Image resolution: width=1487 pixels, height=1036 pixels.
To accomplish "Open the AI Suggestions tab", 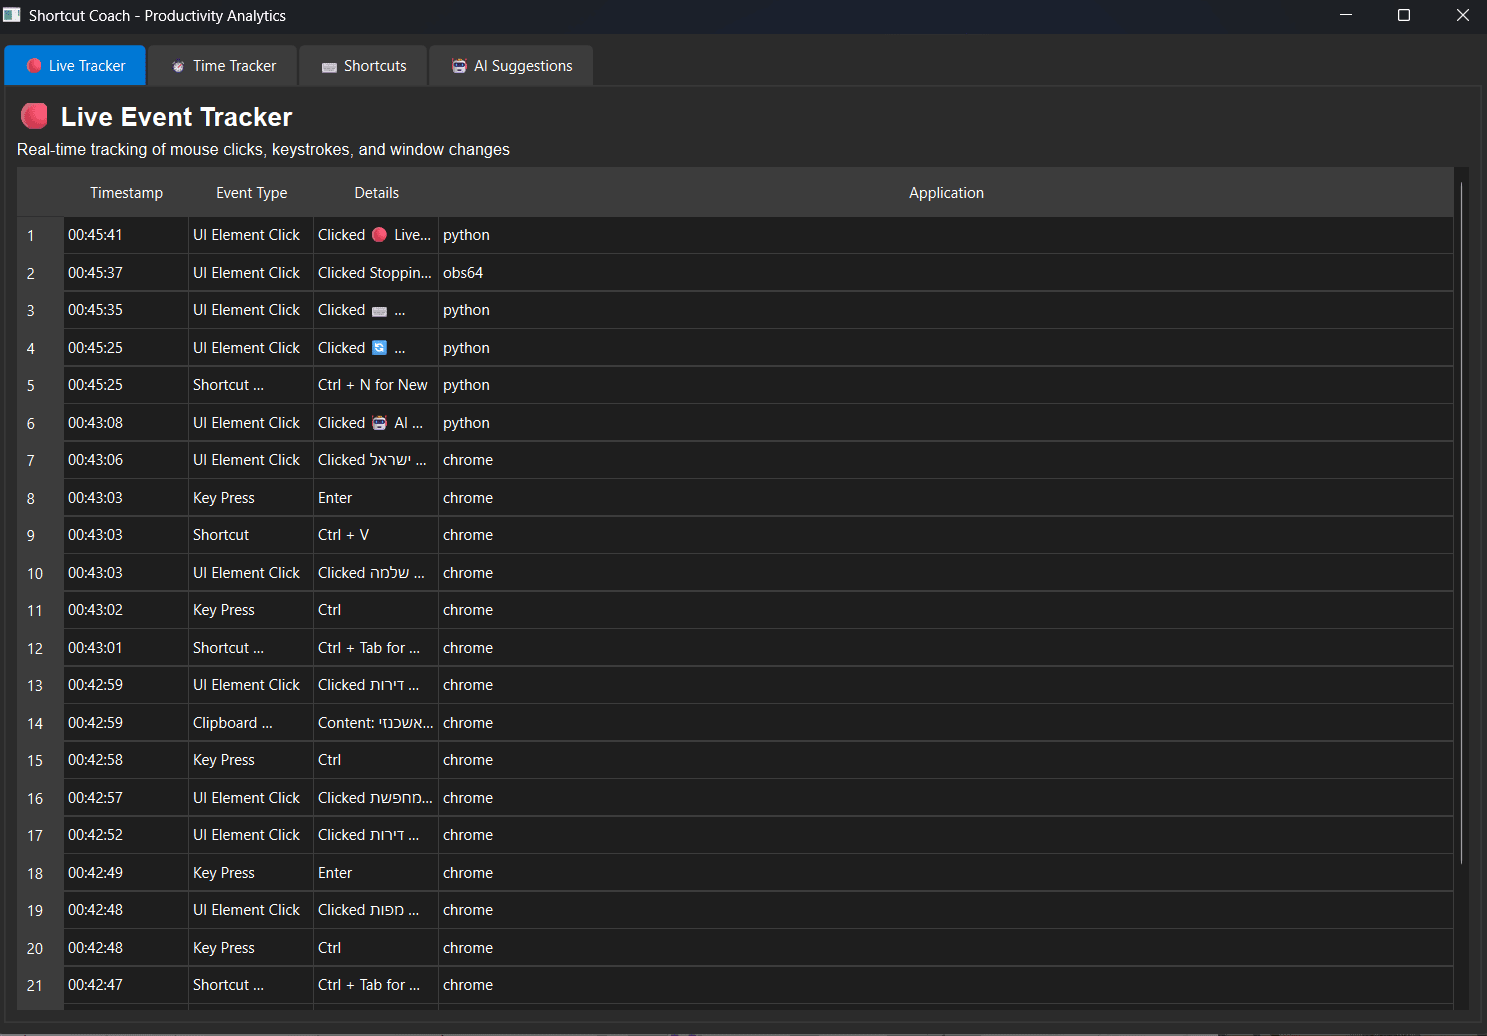I will click(511, 66).
